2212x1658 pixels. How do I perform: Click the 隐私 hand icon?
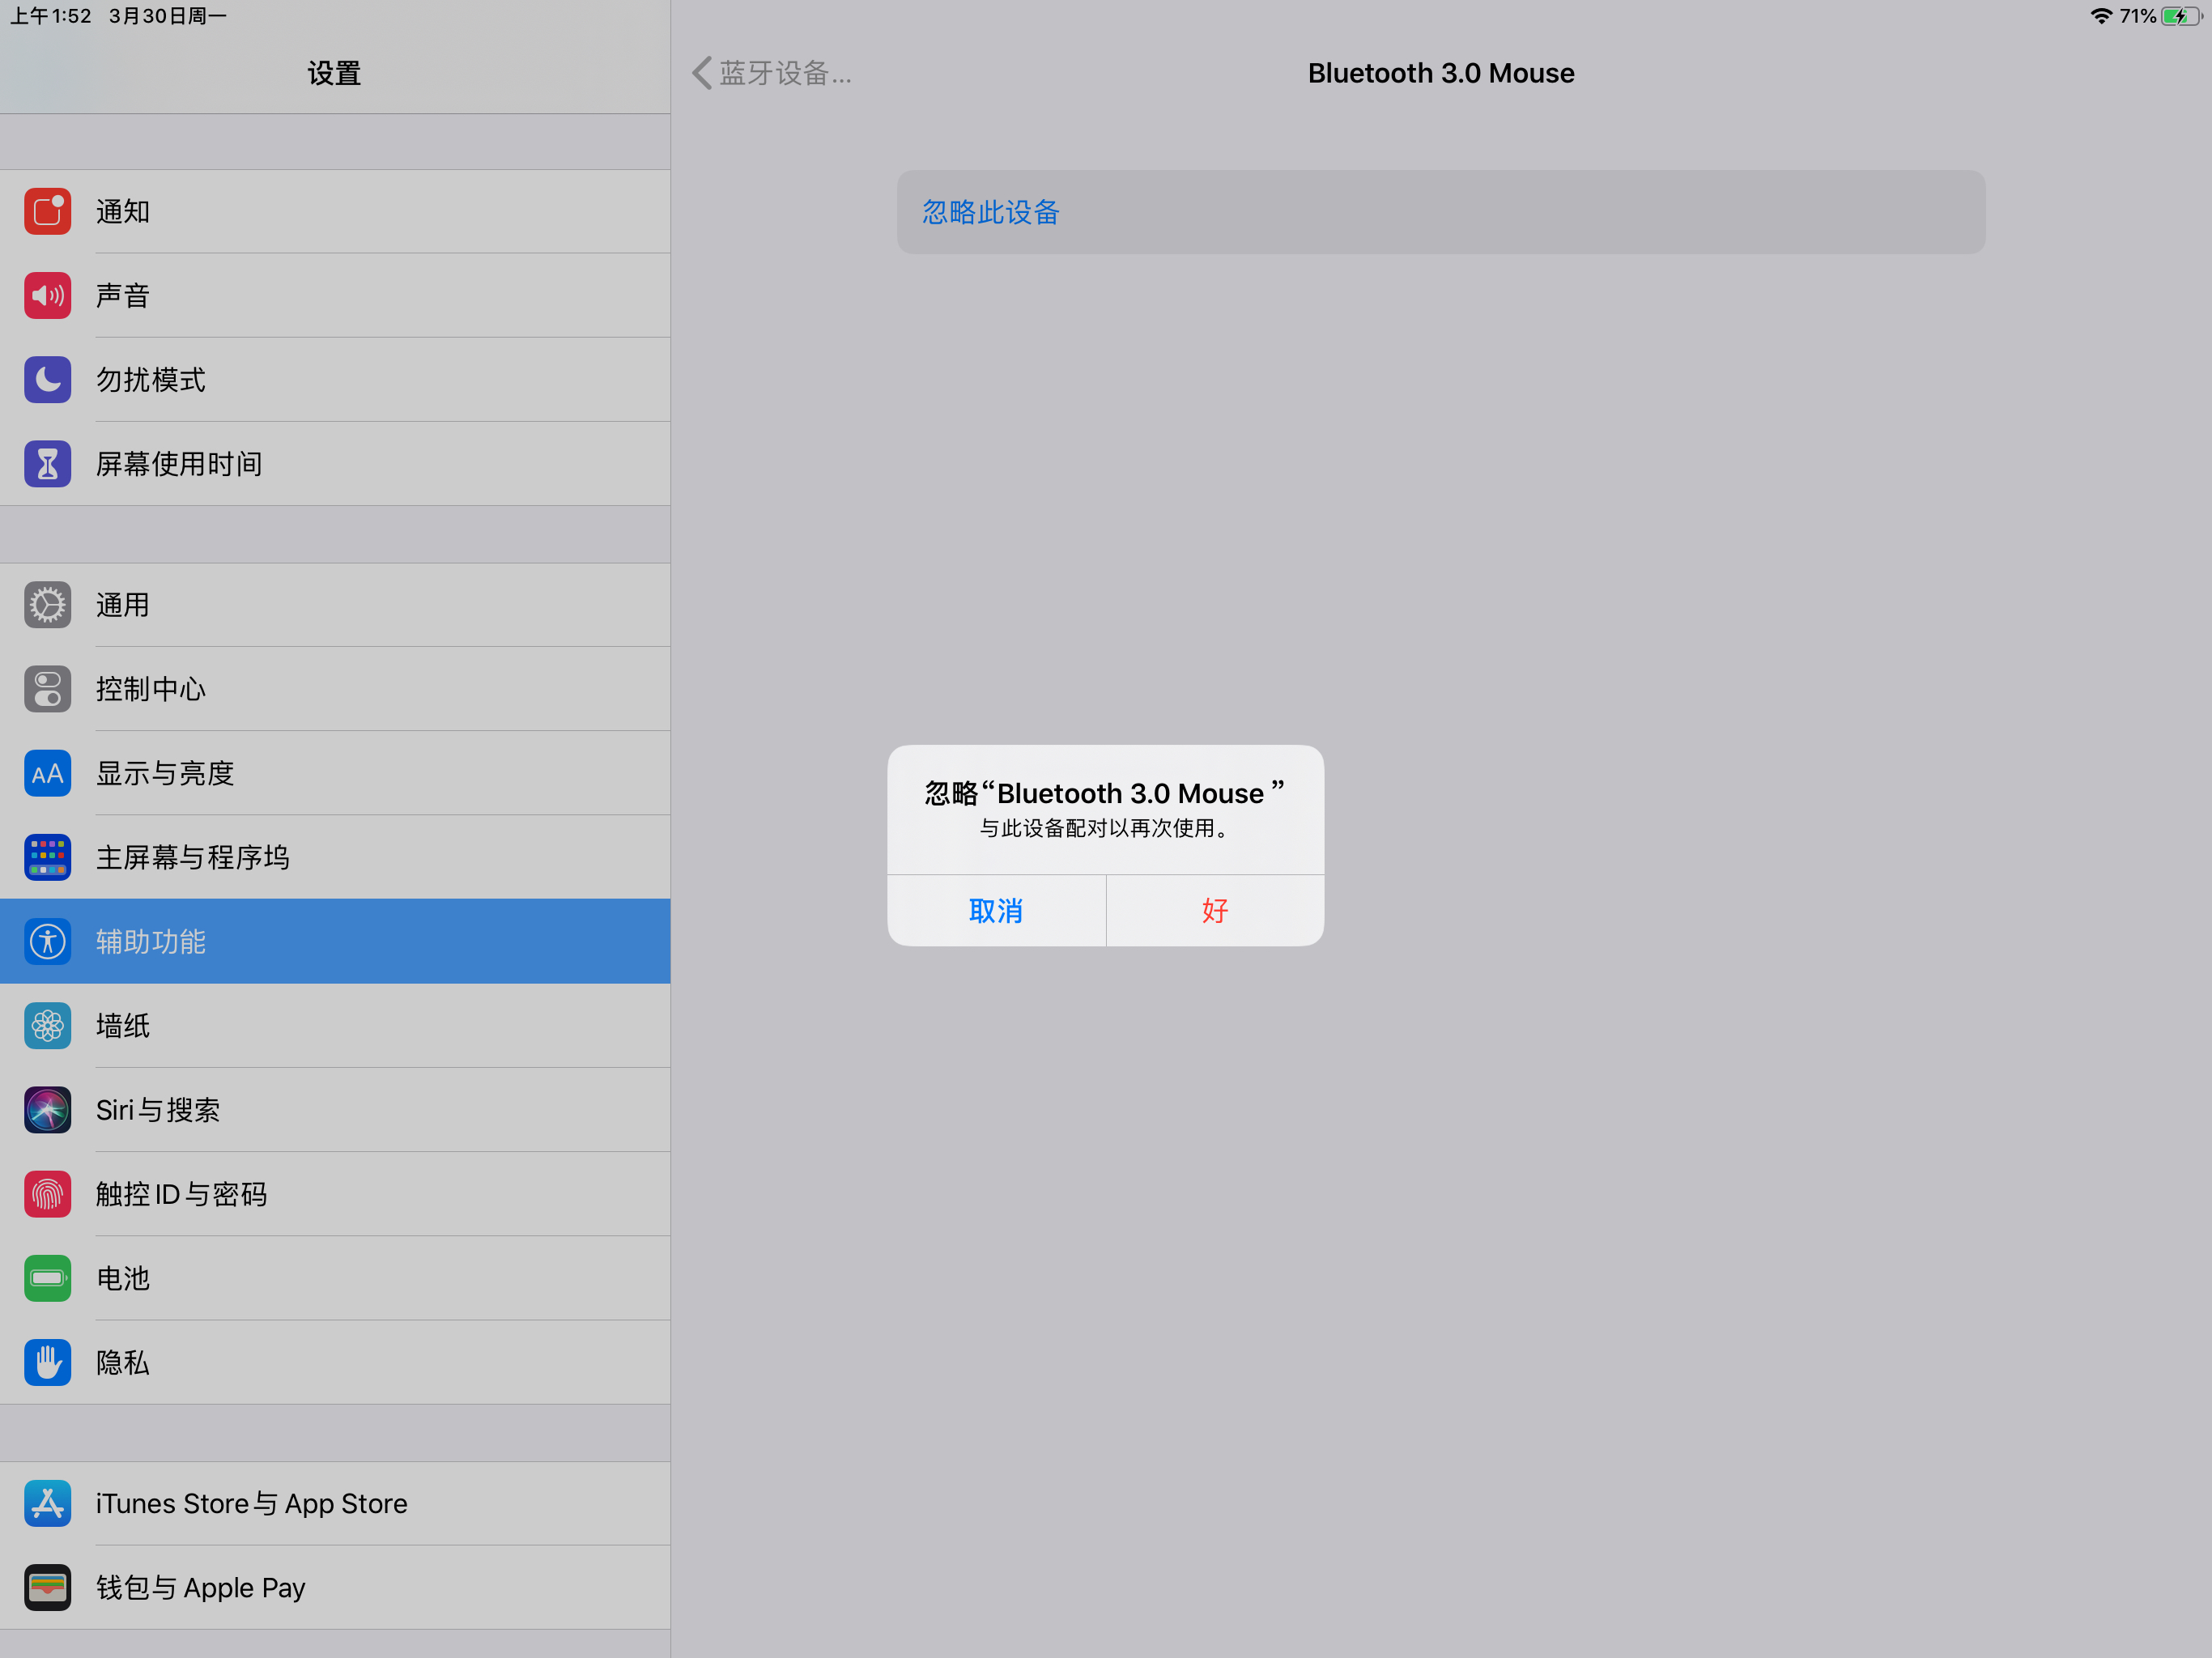[47, 1362]
